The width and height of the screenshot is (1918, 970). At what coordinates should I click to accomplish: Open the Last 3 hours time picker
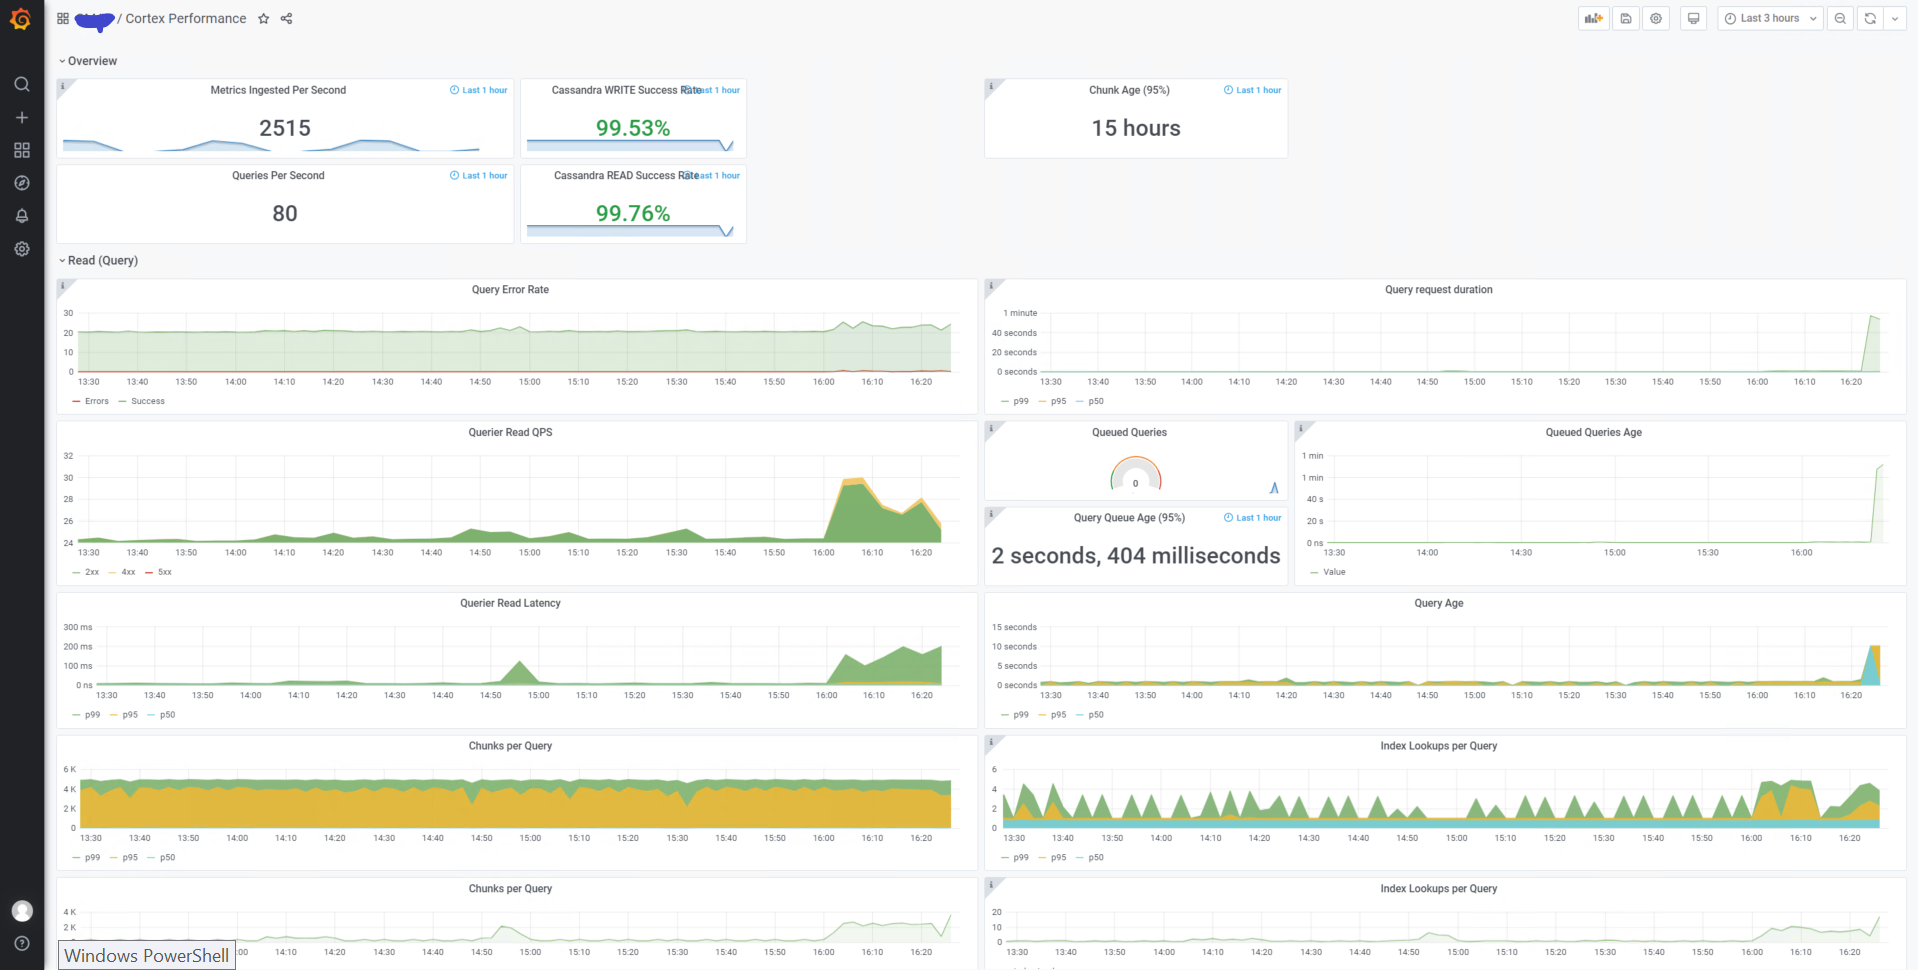pos(1768,18)
